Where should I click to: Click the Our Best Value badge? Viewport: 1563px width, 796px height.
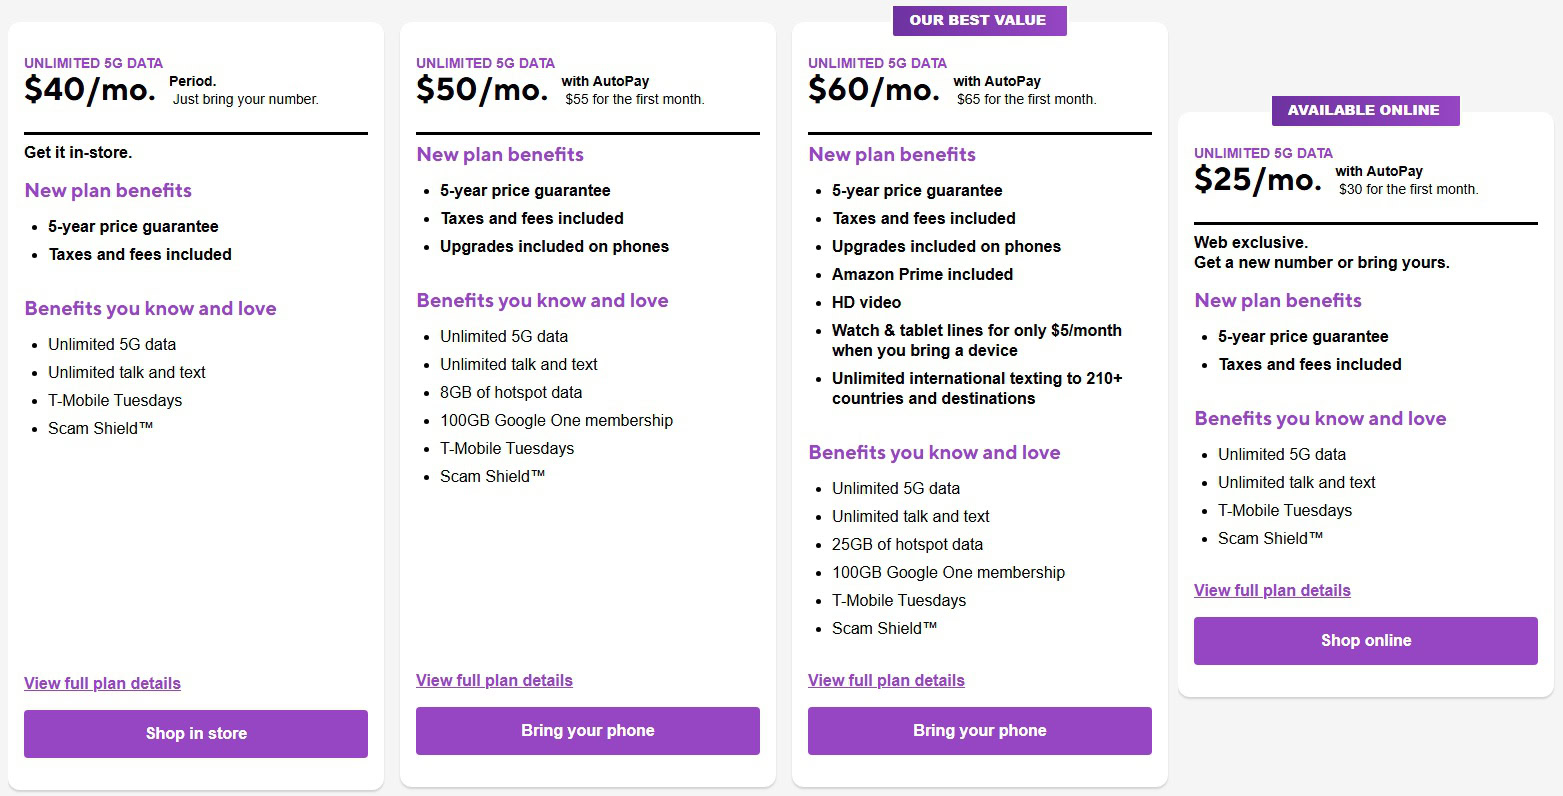[977, 20]
